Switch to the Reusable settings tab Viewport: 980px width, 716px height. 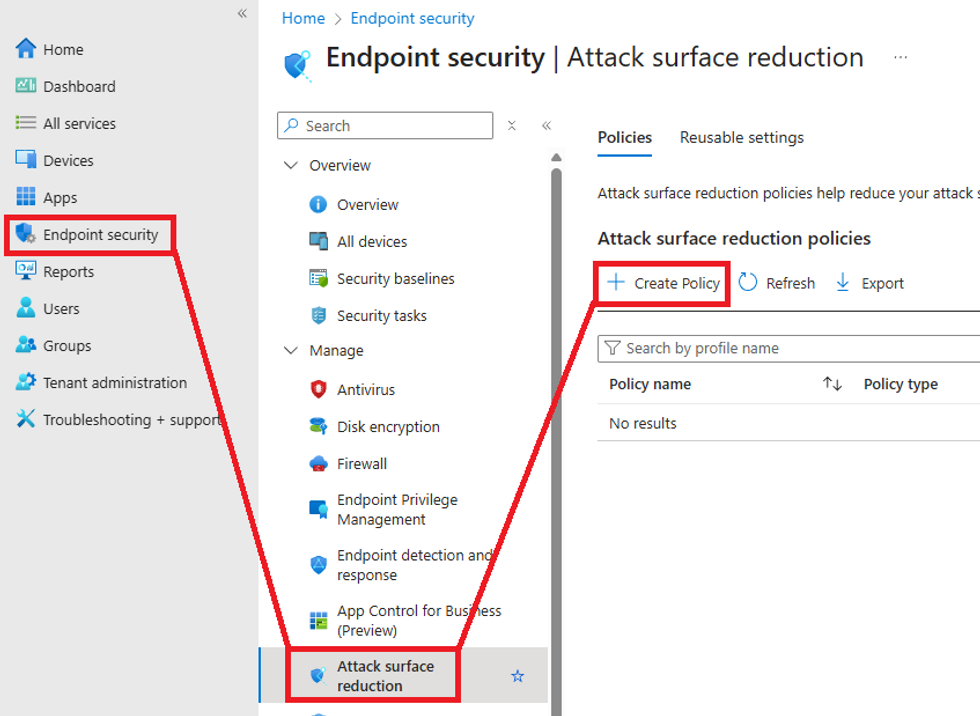pyautogui.click(x=741, y=137)
